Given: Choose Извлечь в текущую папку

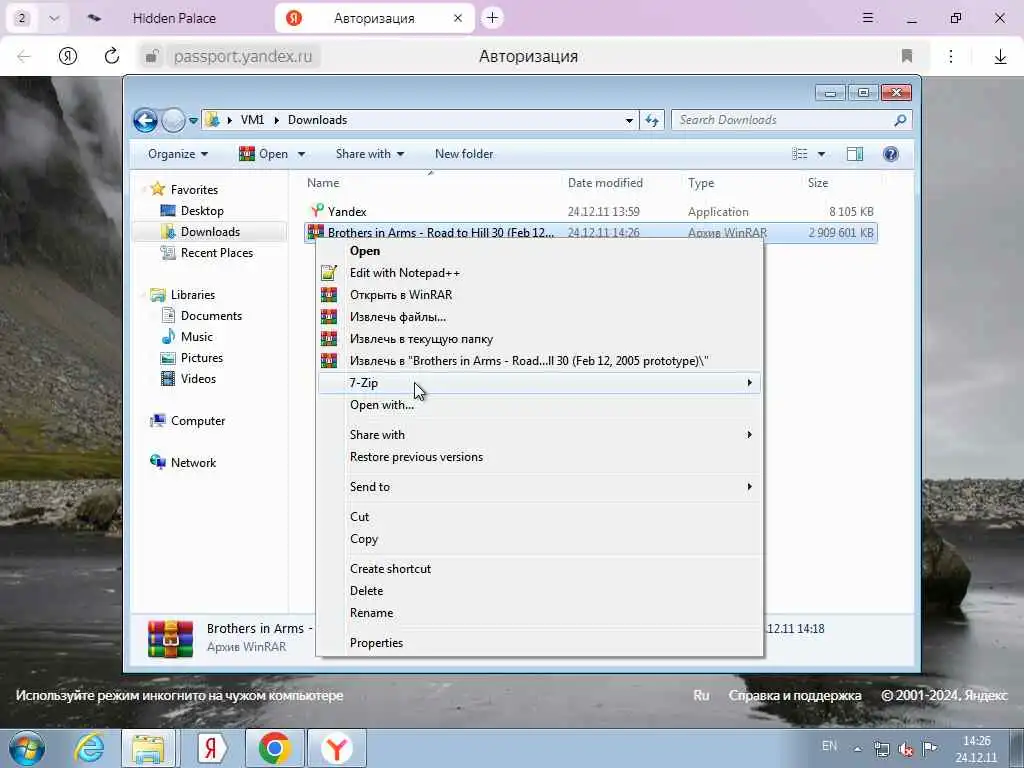Looking at the screenshot, I should [x=539, y=339].
